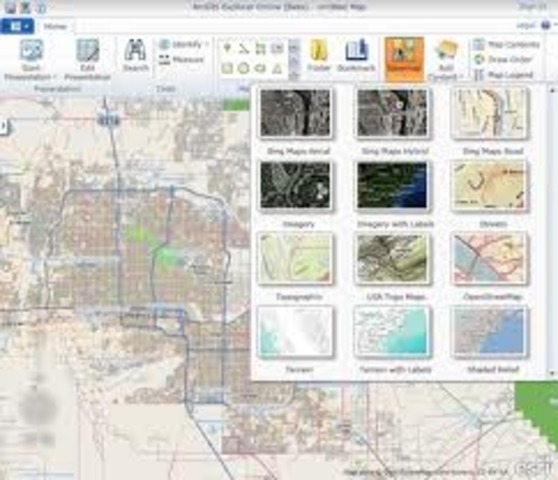Image resolution: width=558 pixels, height=480 pixels.
Task: Click the Bookmark icon
Action: click(x=356, y=50)
